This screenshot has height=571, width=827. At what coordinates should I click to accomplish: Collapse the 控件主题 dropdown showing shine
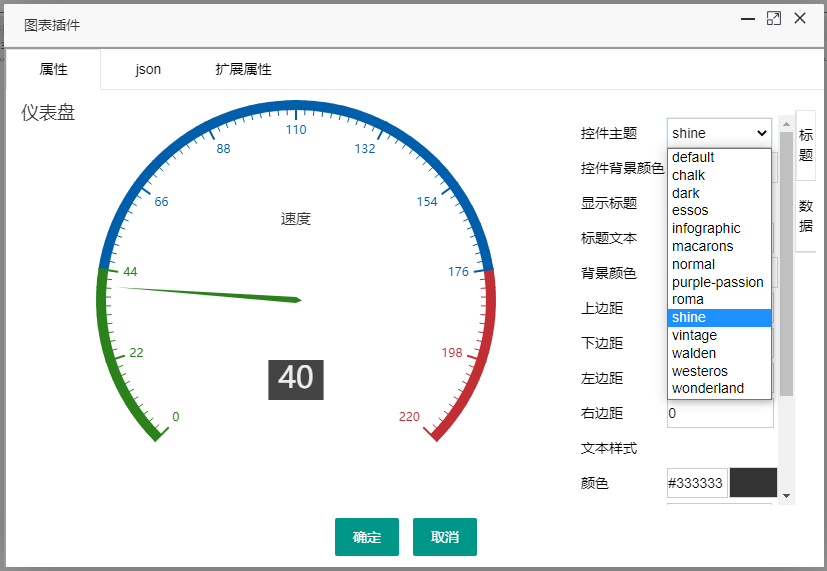(x=719, y=133)
